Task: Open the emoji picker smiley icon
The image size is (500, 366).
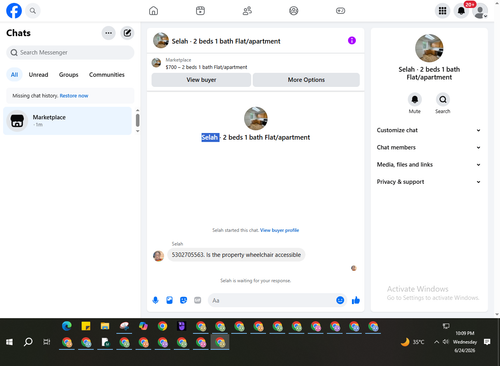Action: 340,300
